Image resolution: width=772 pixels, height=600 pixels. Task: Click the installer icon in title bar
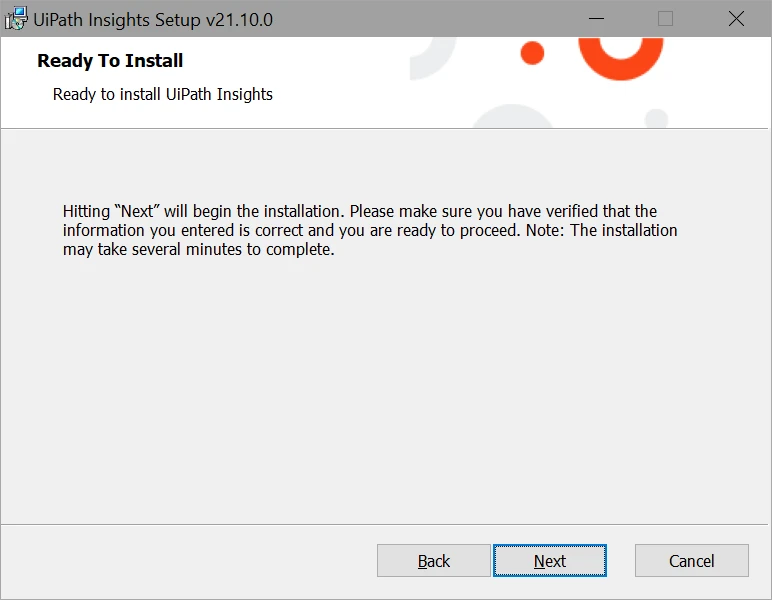(x=16, y=19)
